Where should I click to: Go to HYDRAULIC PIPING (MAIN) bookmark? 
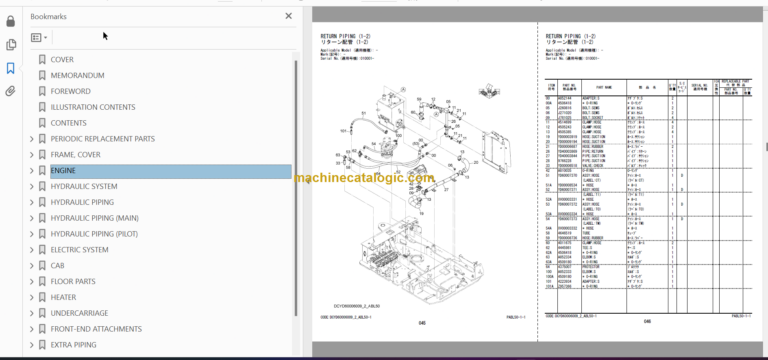tap(95, 218)
